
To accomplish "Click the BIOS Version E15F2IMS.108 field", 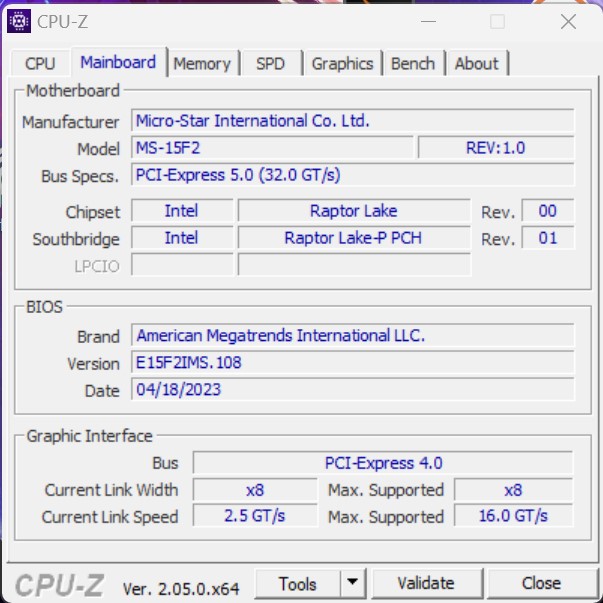I will [353, 363].
